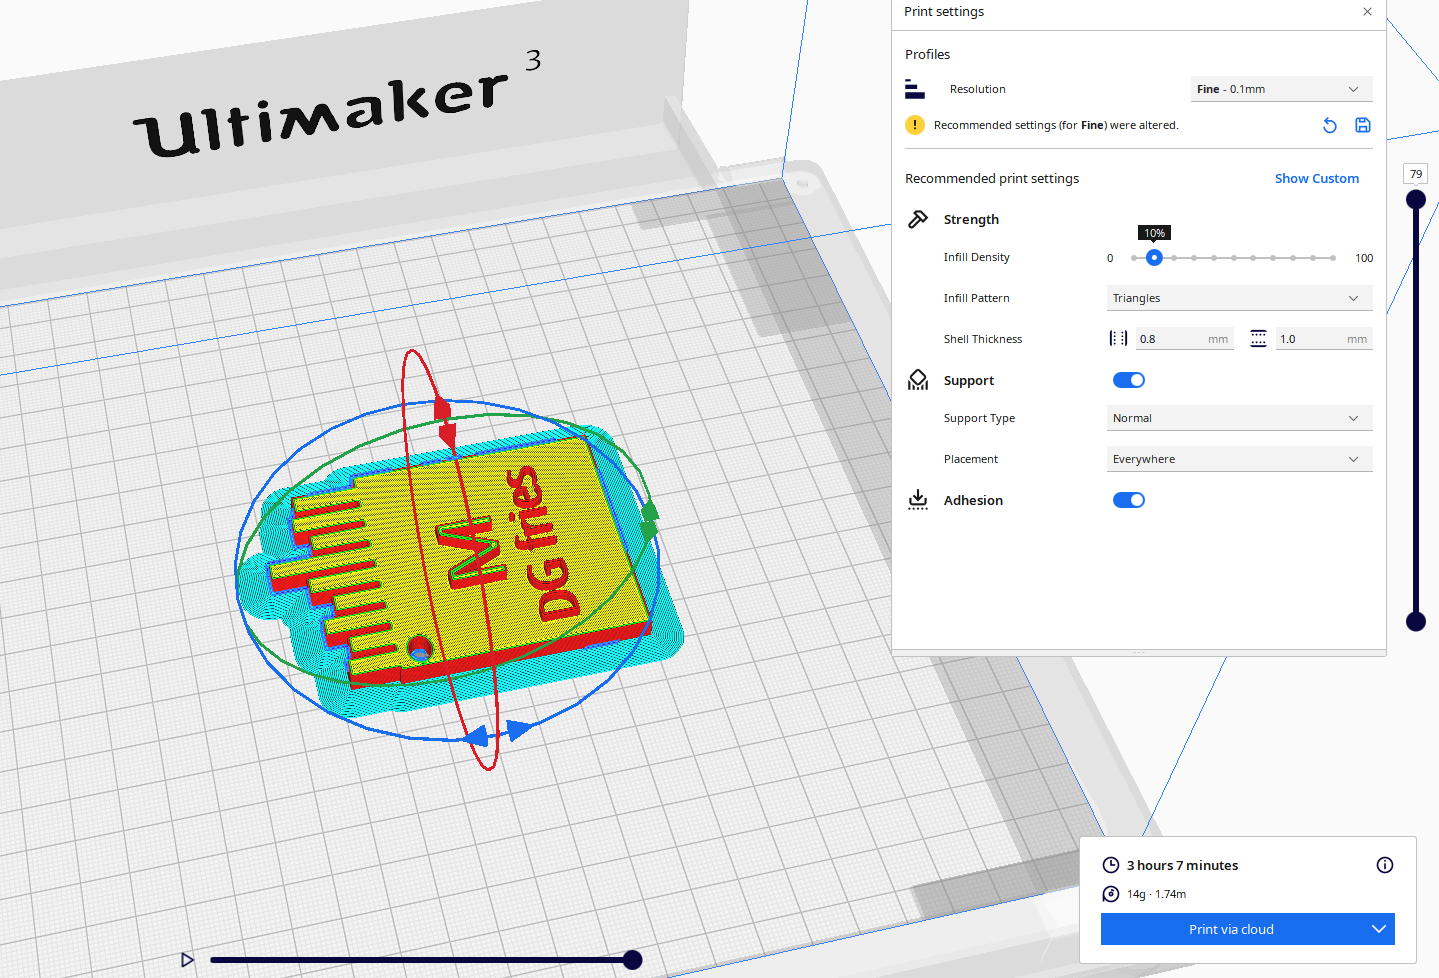Change the Infill Pattern from Triangles

[x=1239, y=297]
